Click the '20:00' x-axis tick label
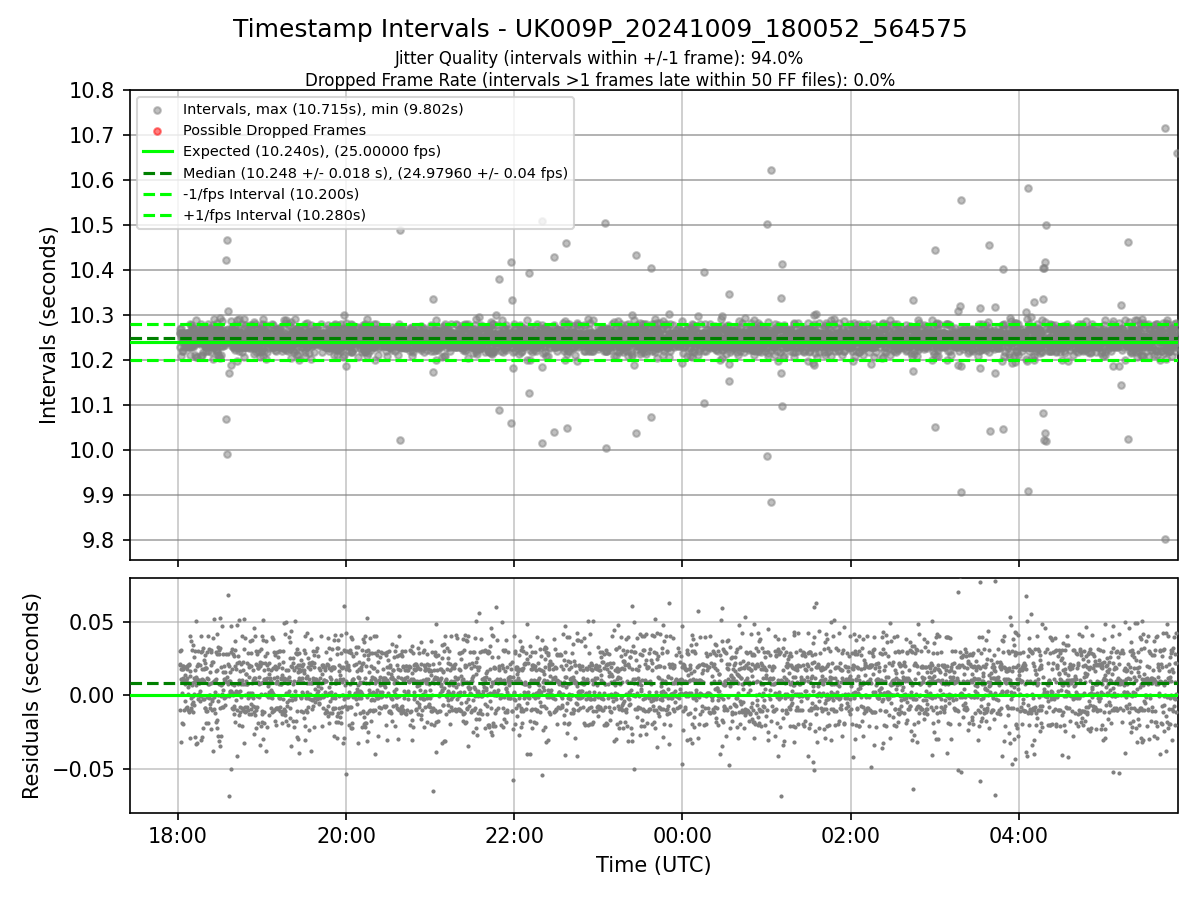Viewport: 1200px width, 900px height. pos(346,834)
